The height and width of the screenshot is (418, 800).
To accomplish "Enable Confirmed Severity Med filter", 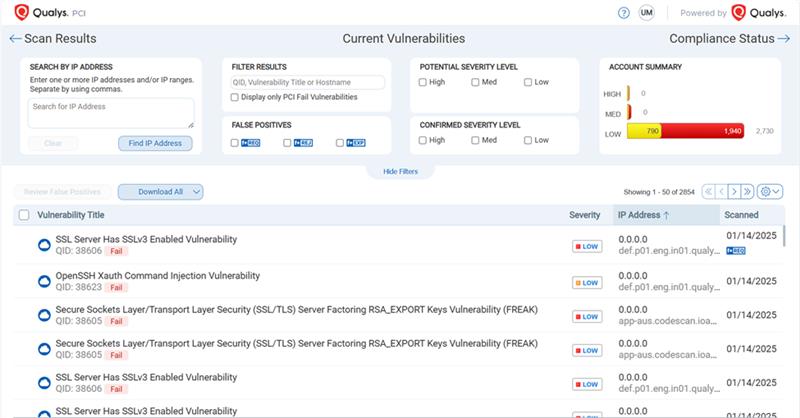I will 475,140.
